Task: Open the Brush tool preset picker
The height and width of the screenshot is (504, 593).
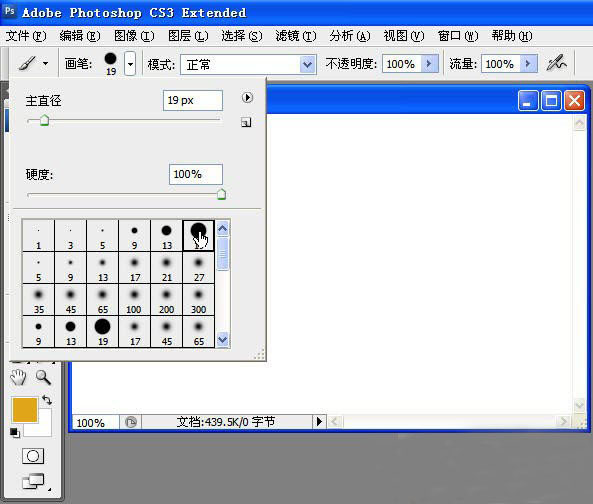Action: [34, 64]
